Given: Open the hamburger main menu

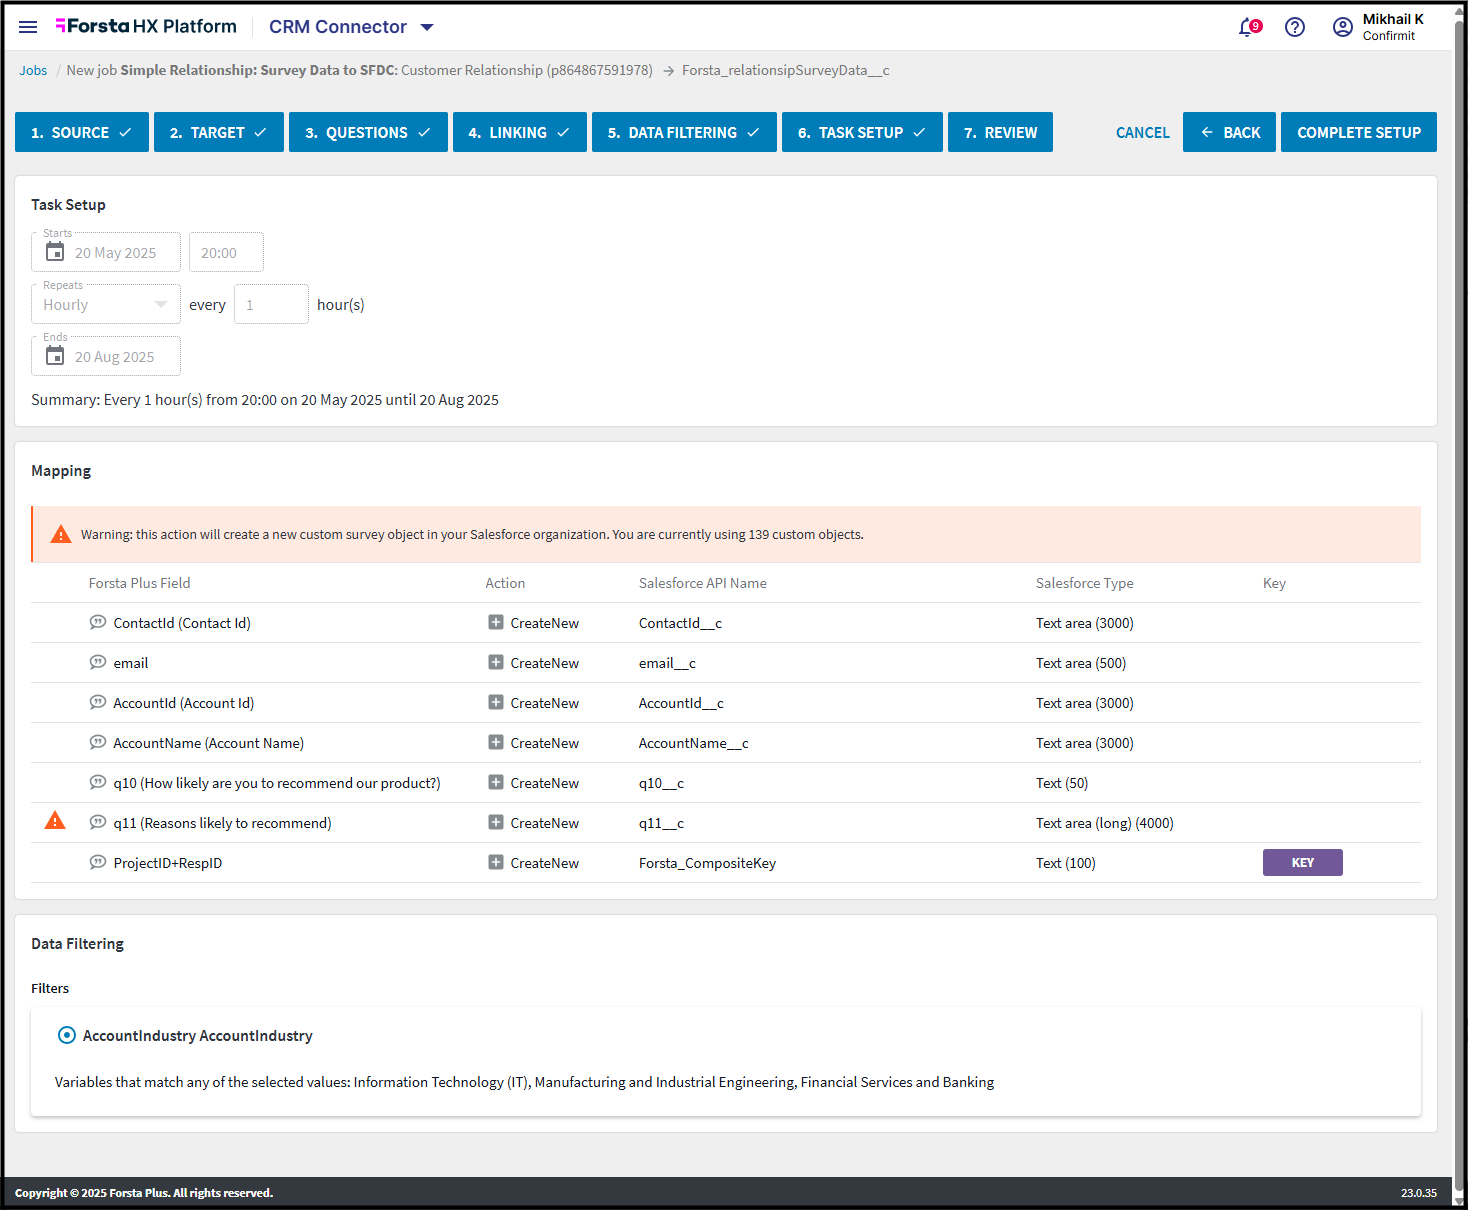Looking at the screenshot, I should (x=28, y=27).
